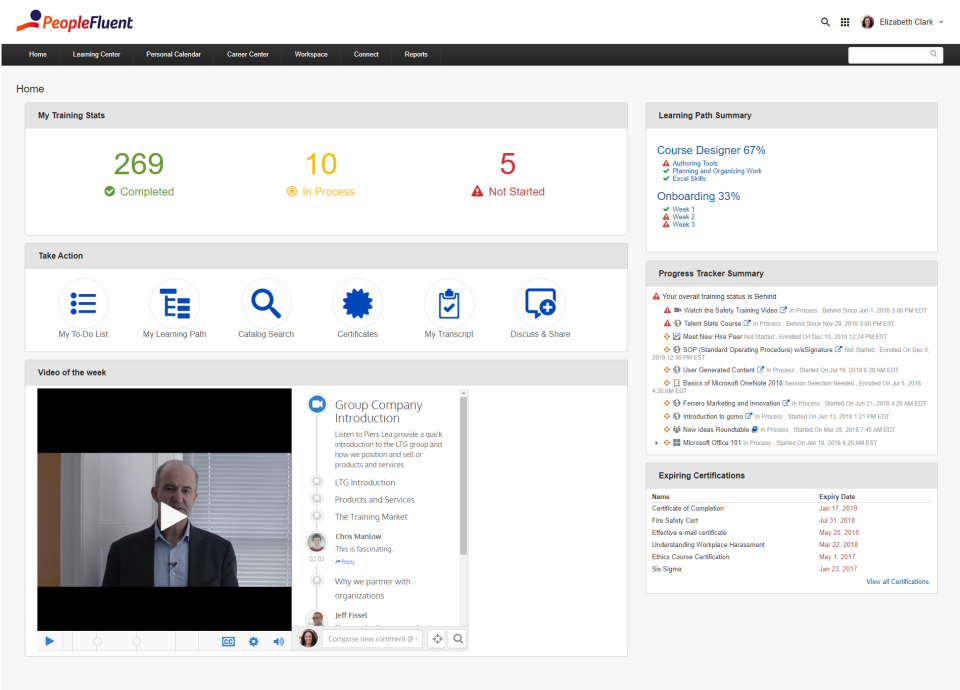
Task: Open the video settings gear menu
Action: tap(253, 639)
